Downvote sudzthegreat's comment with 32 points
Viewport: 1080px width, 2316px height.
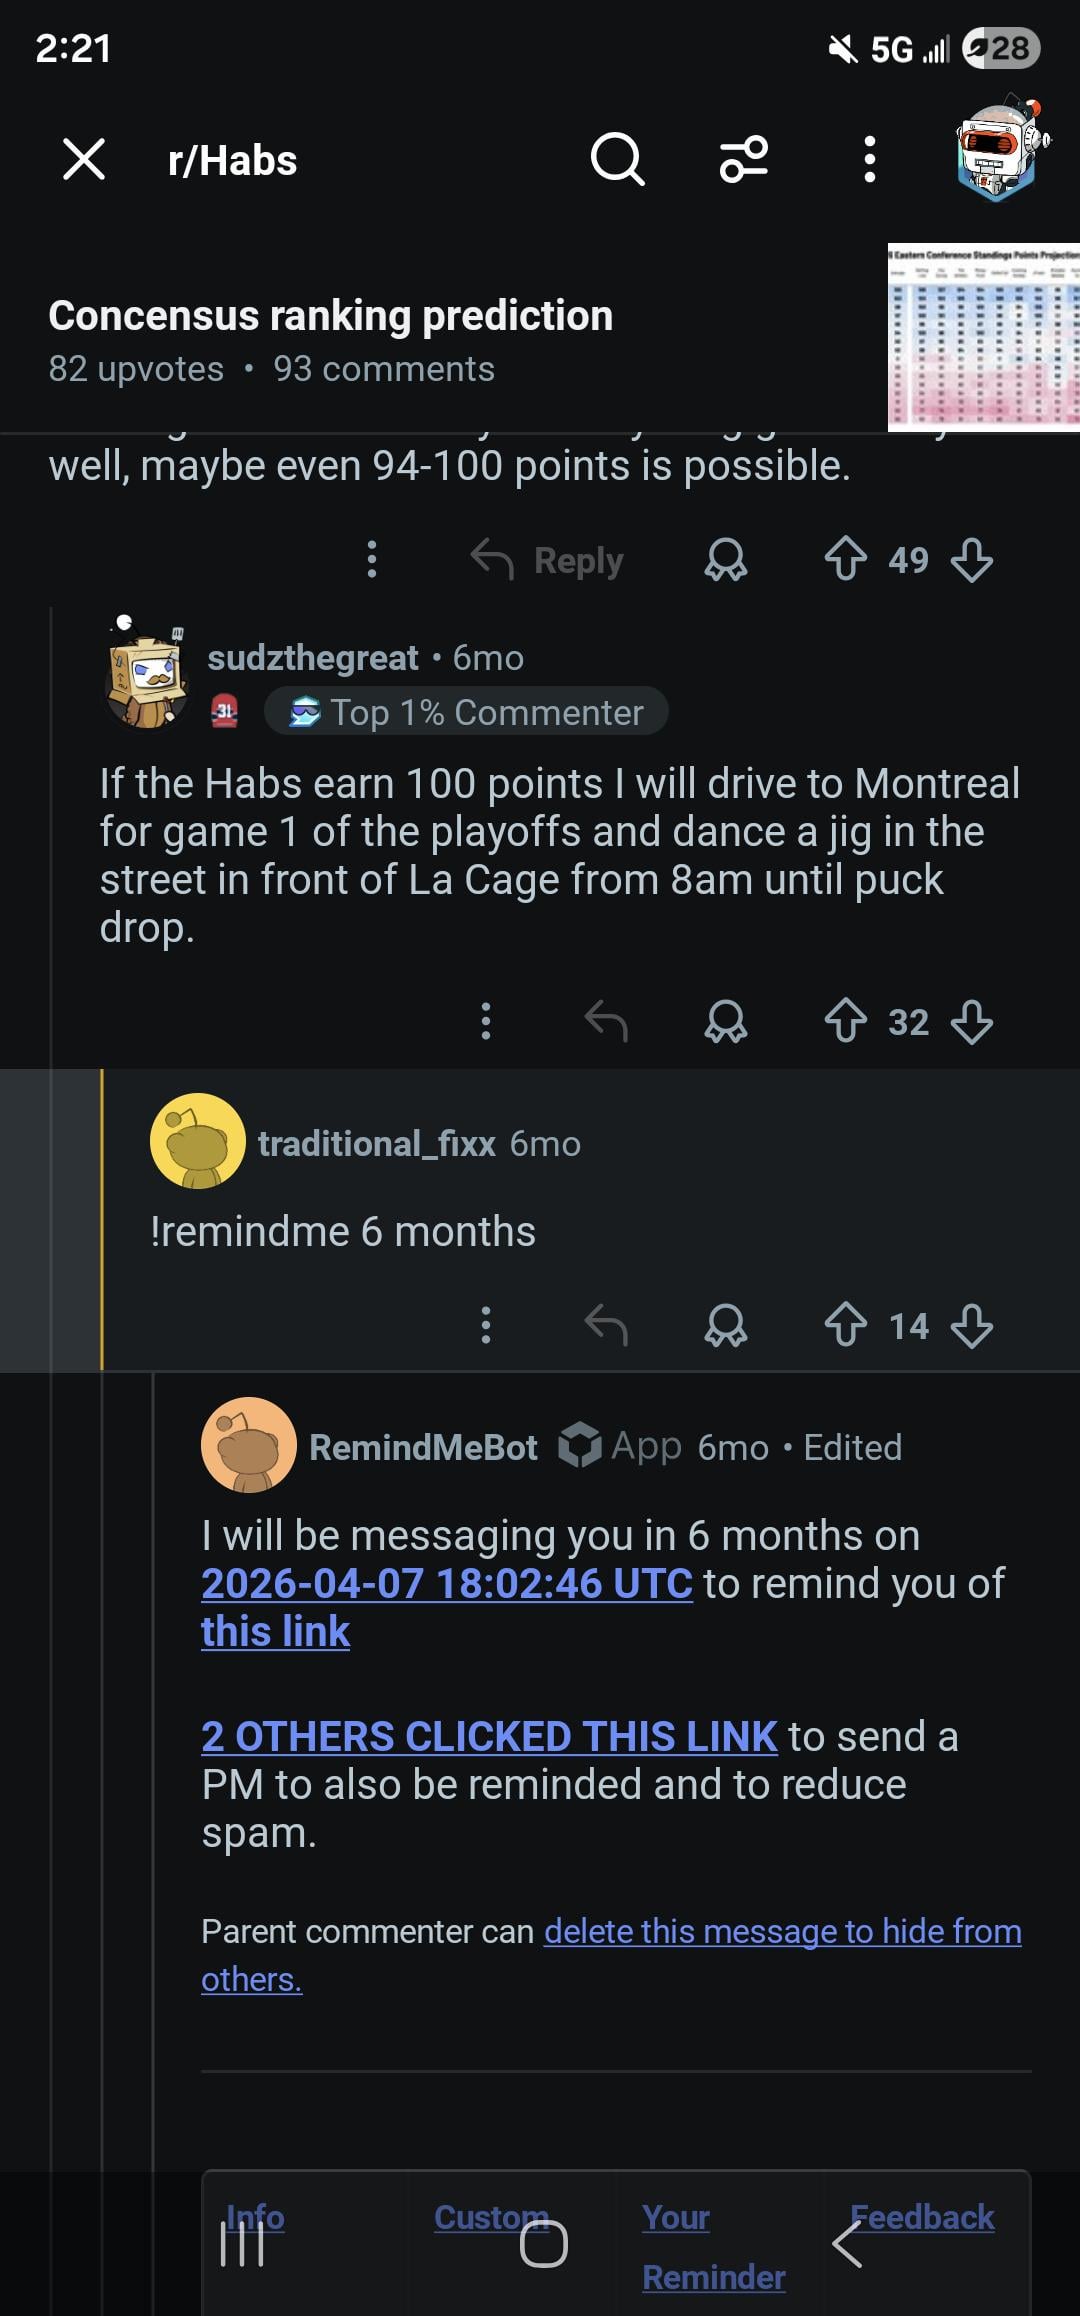point(972,1022)
